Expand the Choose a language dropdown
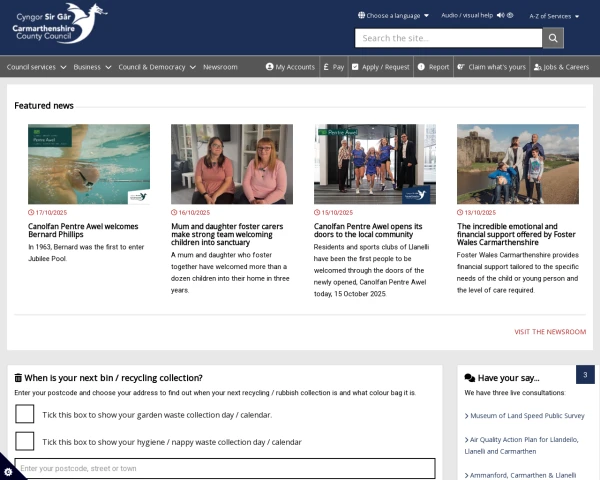The image size is (600, 480). point(393,16)
